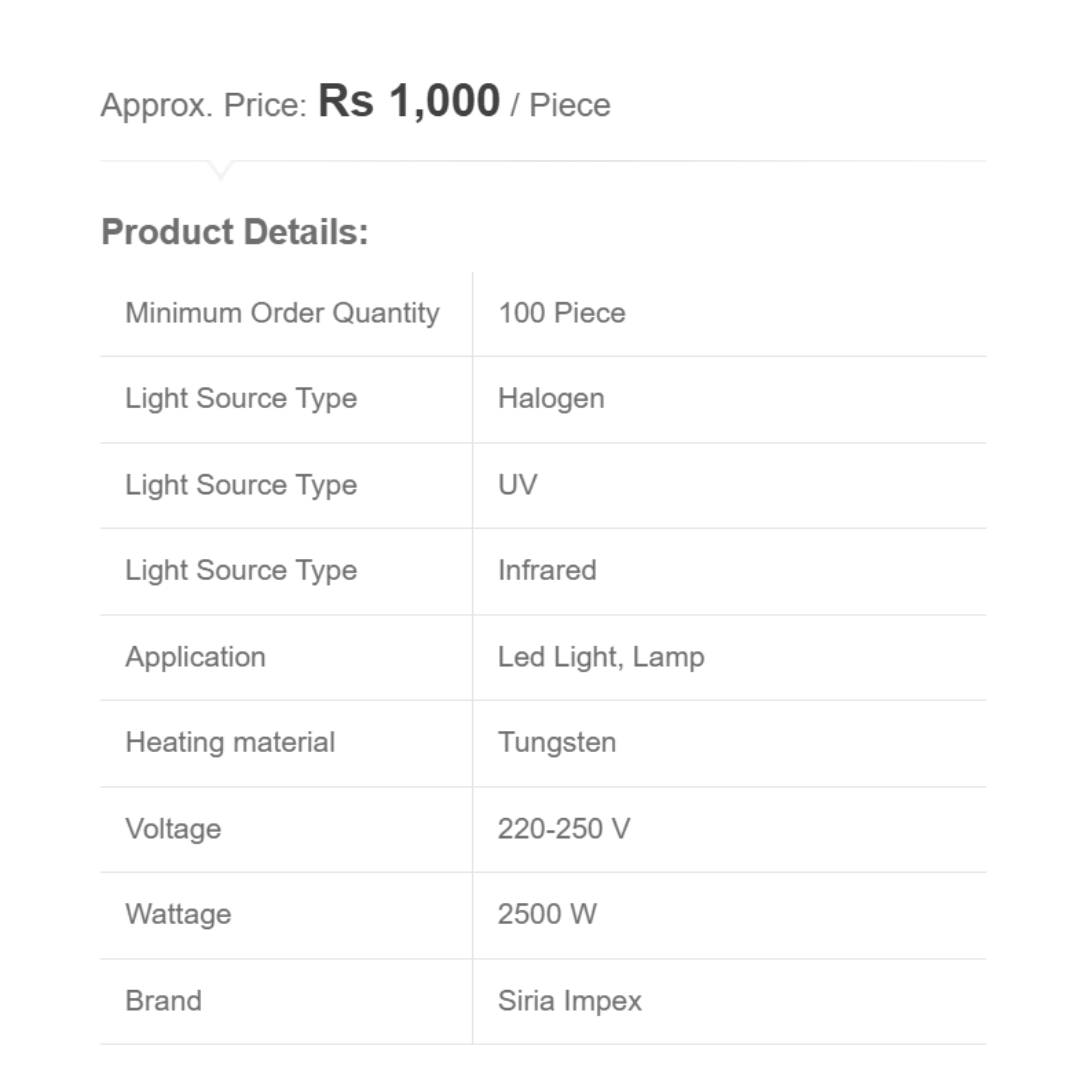Screen dimensions: 1080x1080
Task: Click the Application row label
Action: (195, 657)
